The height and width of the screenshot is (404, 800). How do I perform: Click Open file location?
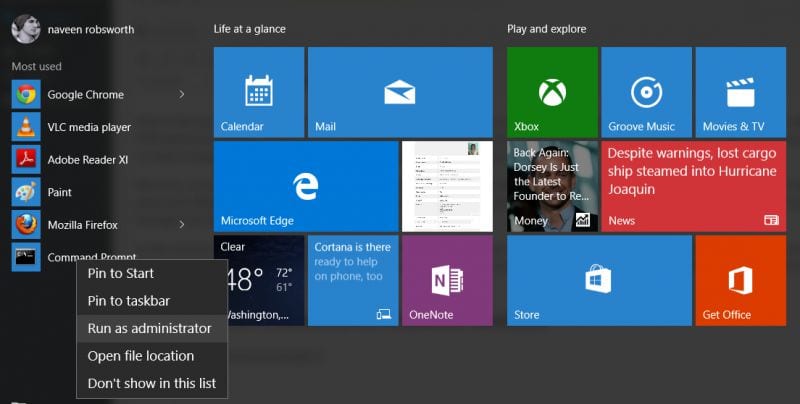[140, 356]
